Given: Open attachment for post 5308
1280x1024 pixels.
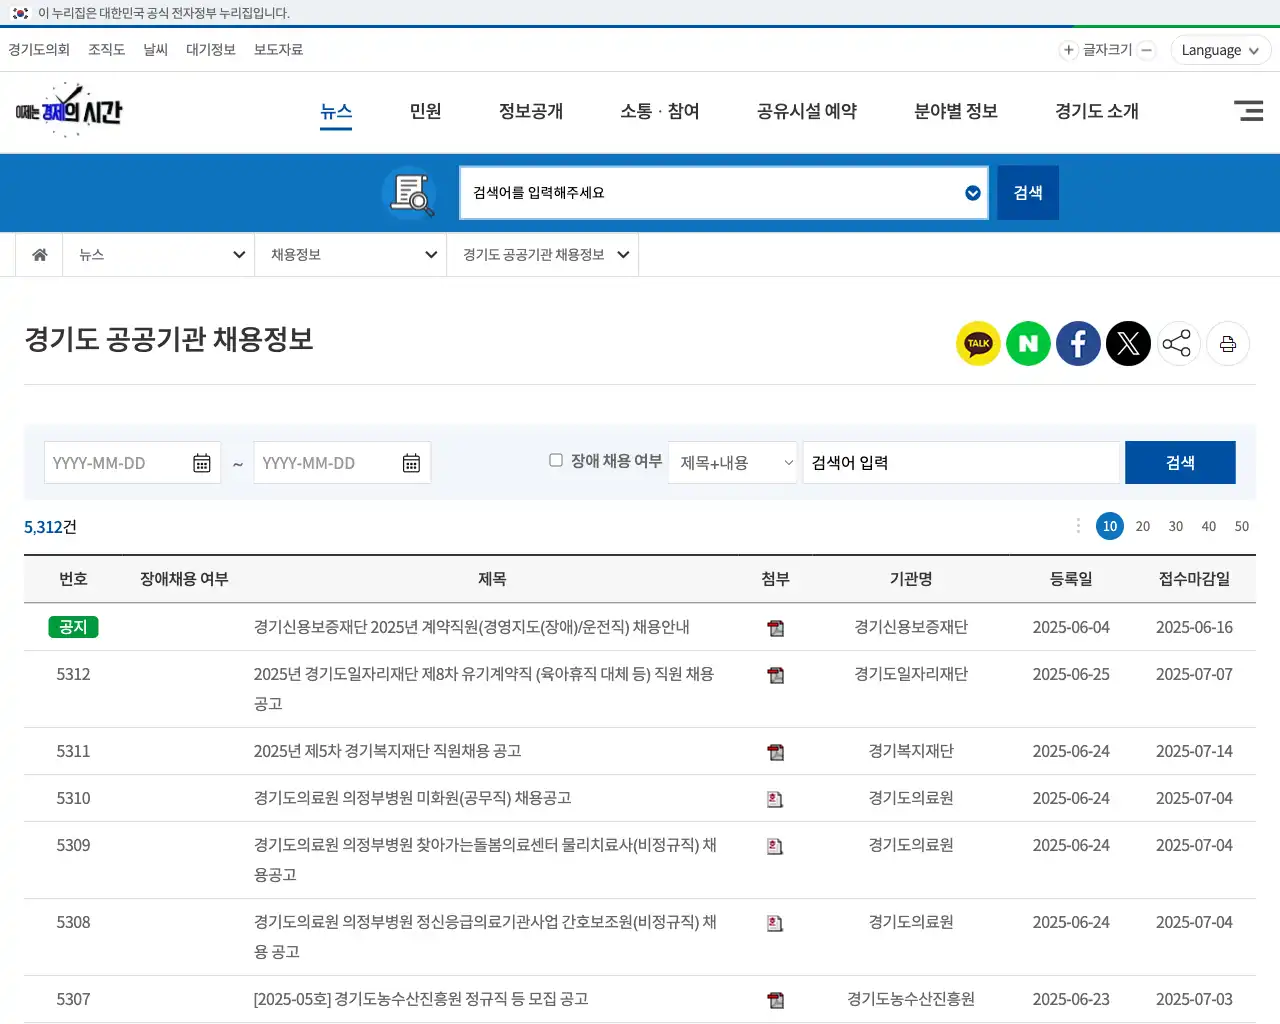Looking at the screenshot, I should 775,923.
